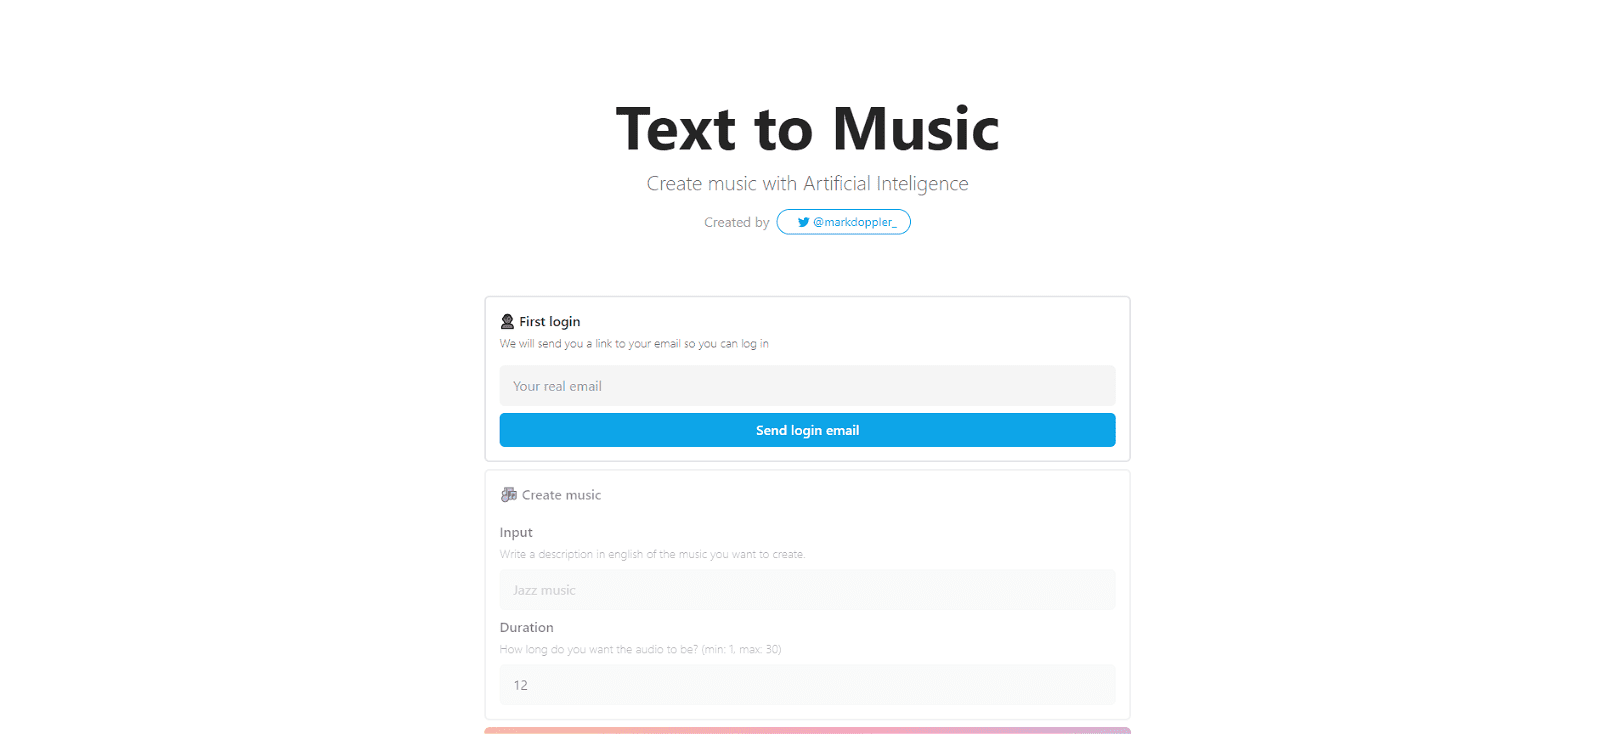Screen dimensions: 1600x734
Task: Click the Text to Music heading
Action: point(807,128)
